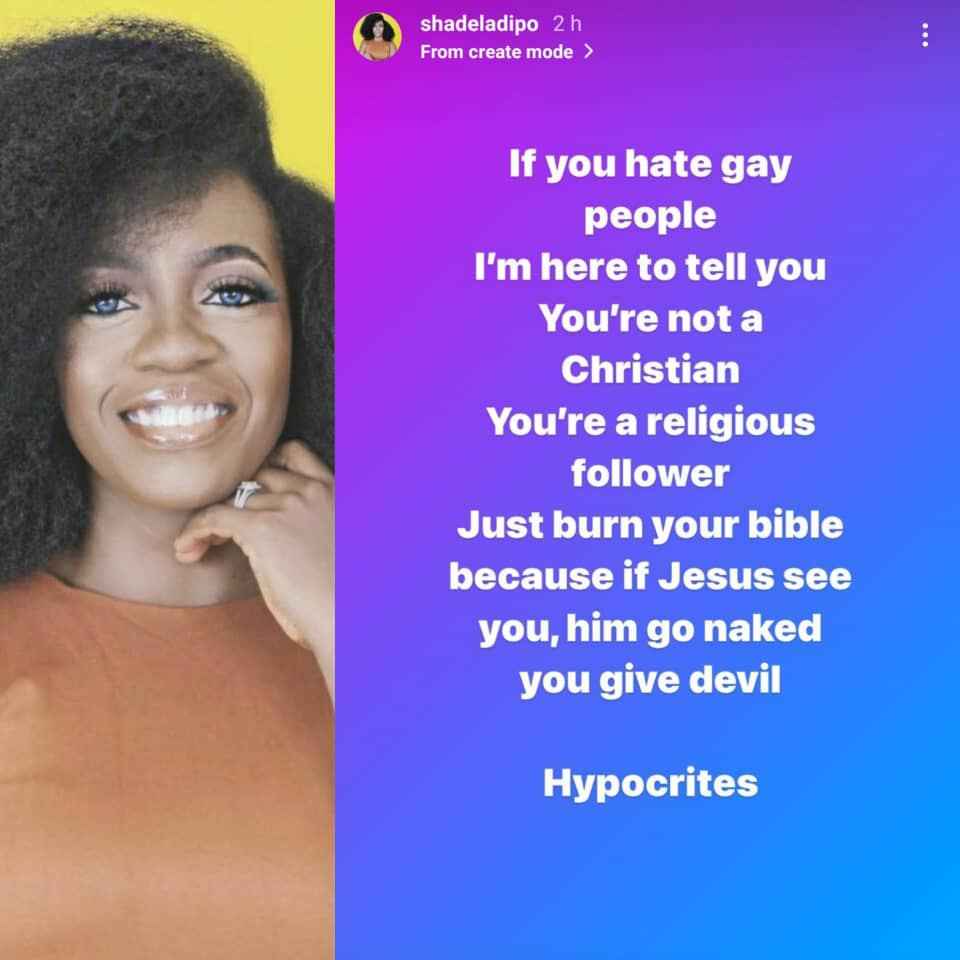Image resolution: width=960 pixels, height=960 pixels.
Task: Click the word Hypocrites in the story
Action: (x=650, y=784)
